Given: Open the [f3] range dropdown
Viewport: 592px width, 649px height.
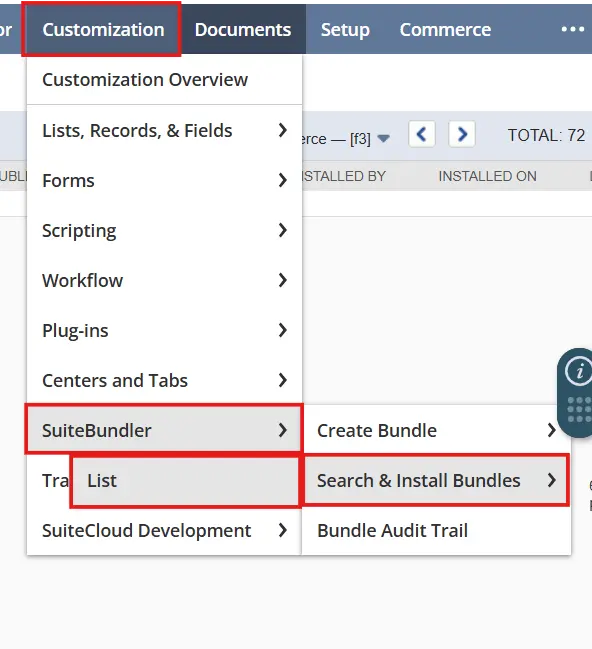Looking at the screenshot, I should (383, 139).
